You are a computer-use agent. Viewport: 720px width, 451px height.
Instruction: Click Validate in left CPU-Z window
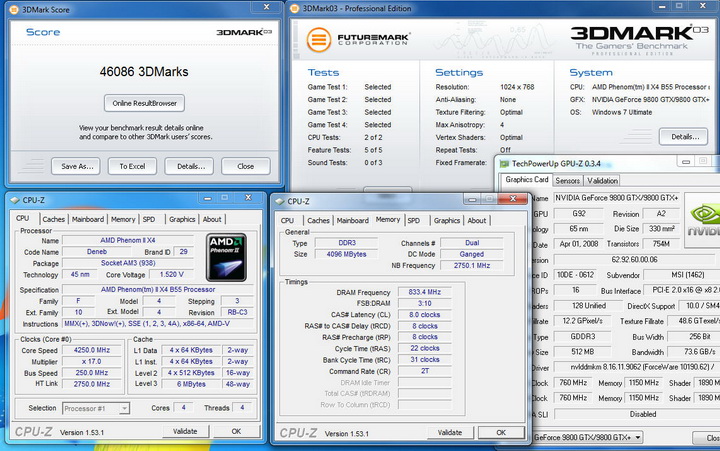(186, 431)
